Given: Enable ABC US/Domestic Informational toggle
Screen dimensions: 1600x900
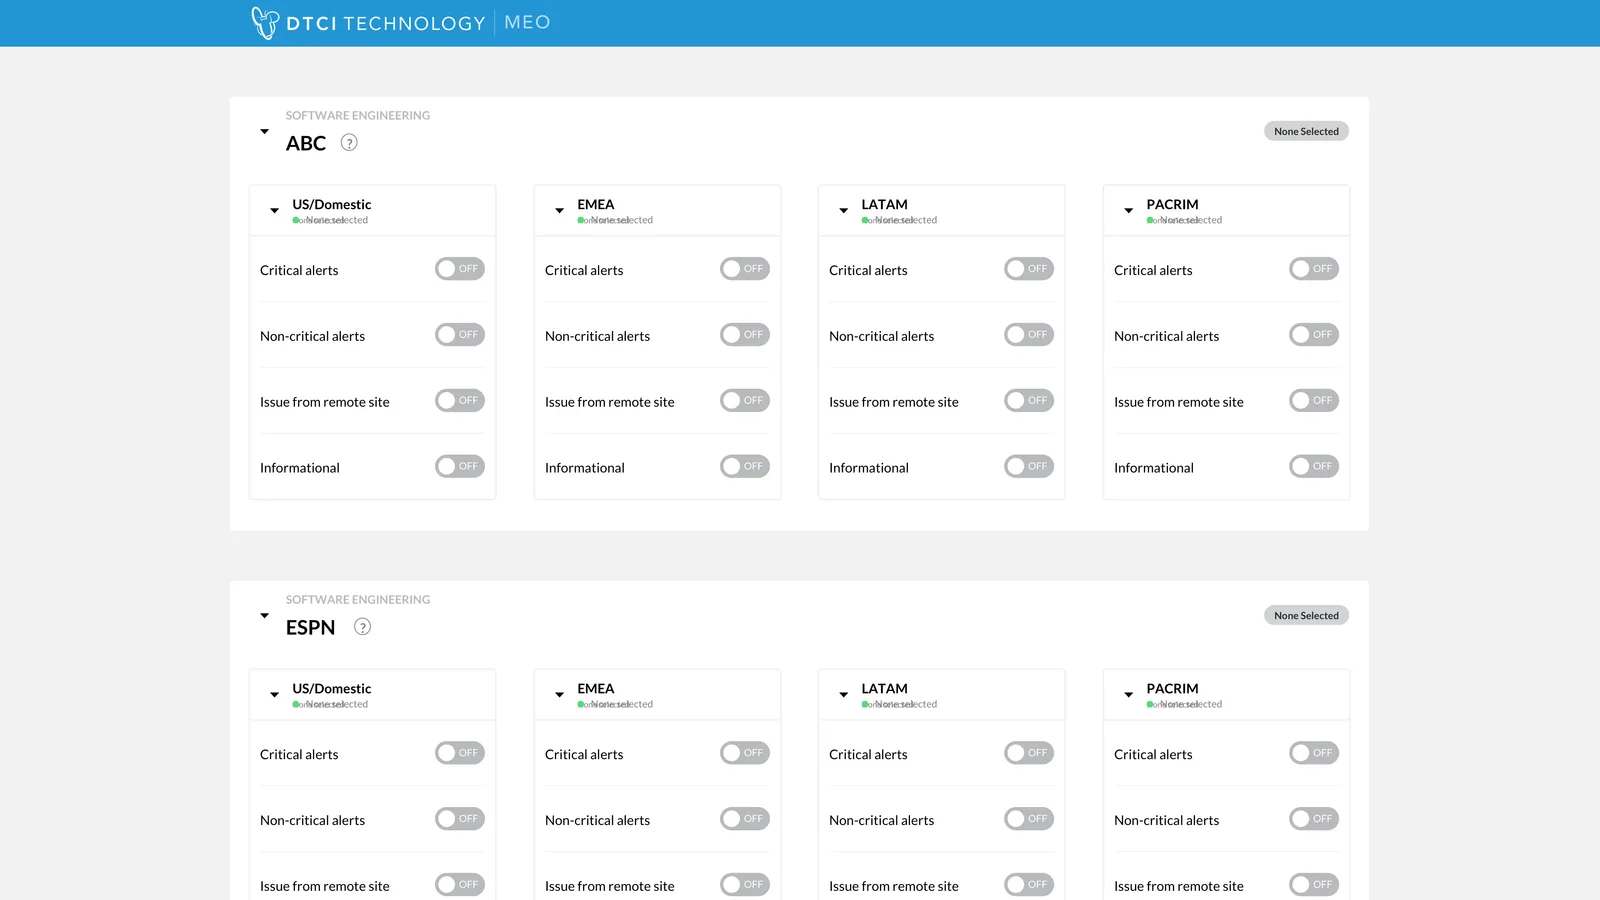Looking at the screenshot, I should point(460,467).
